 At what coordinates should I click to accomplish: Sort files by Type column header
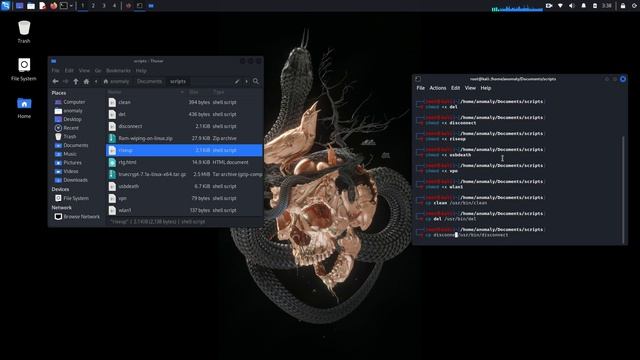point(237,92)
